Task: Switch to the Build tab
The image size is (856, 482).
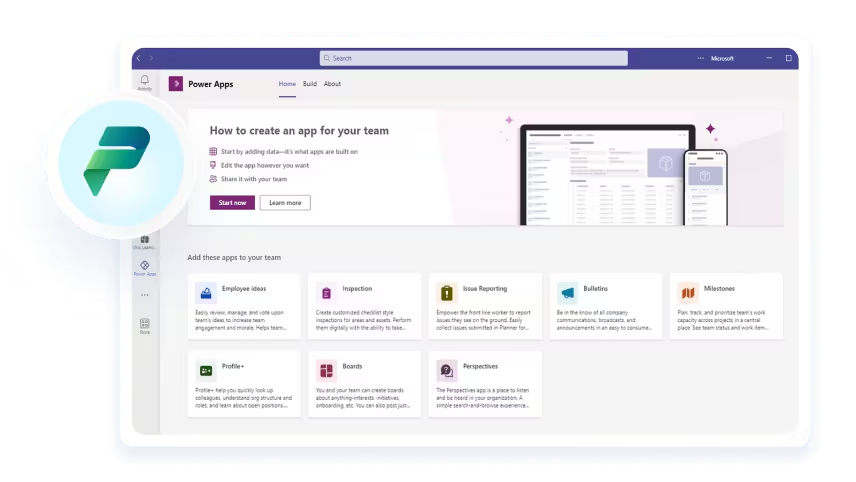Action: [x=310, y=84]
